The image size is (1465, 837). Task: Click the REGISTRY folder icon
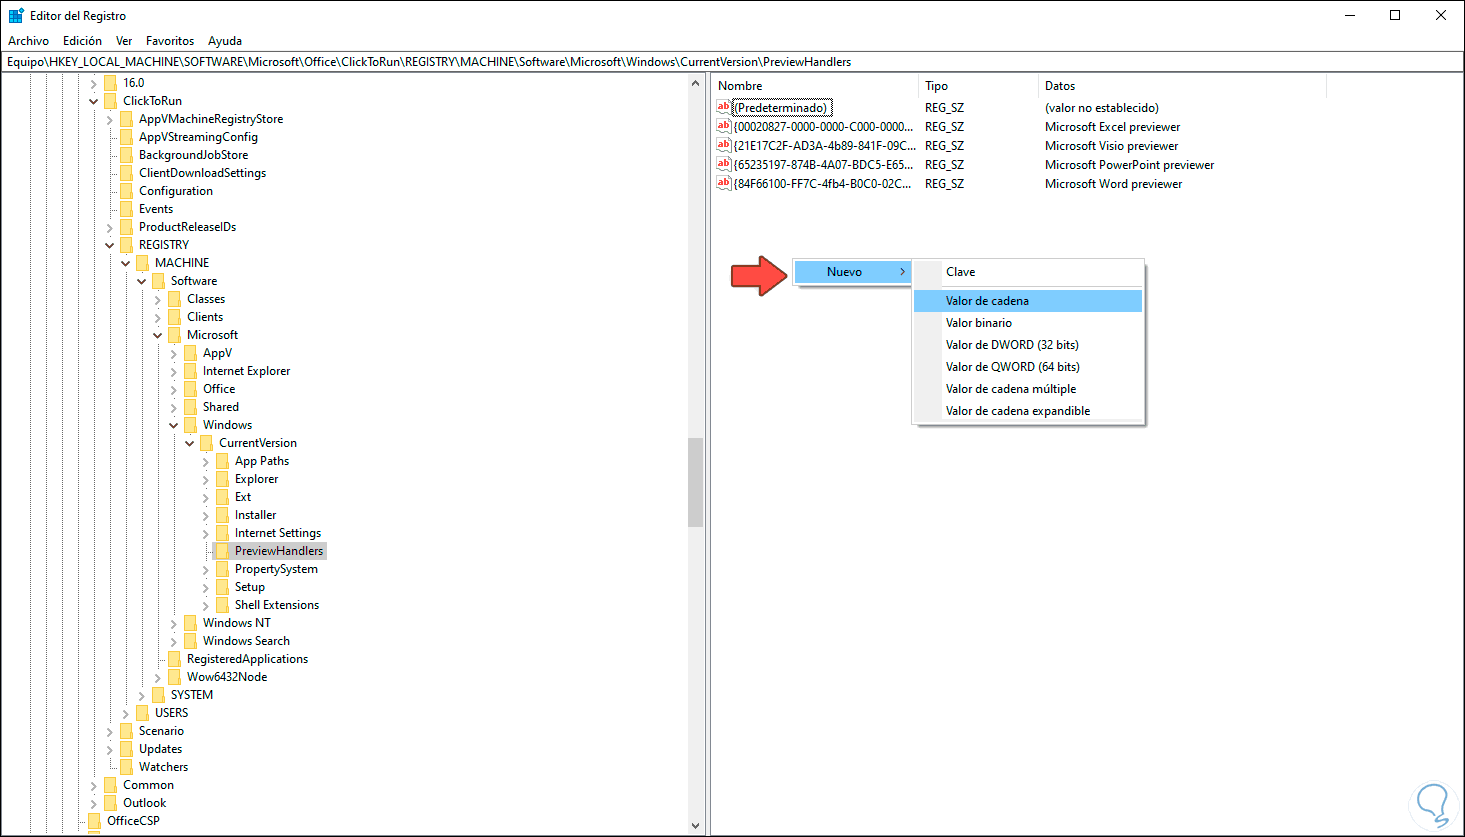coord(126,245)
